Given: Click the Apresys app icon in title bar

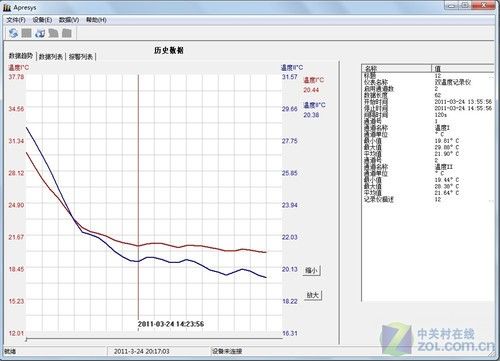Looking at the screenshot, I should pyautogui.click(x=7, y=7).
